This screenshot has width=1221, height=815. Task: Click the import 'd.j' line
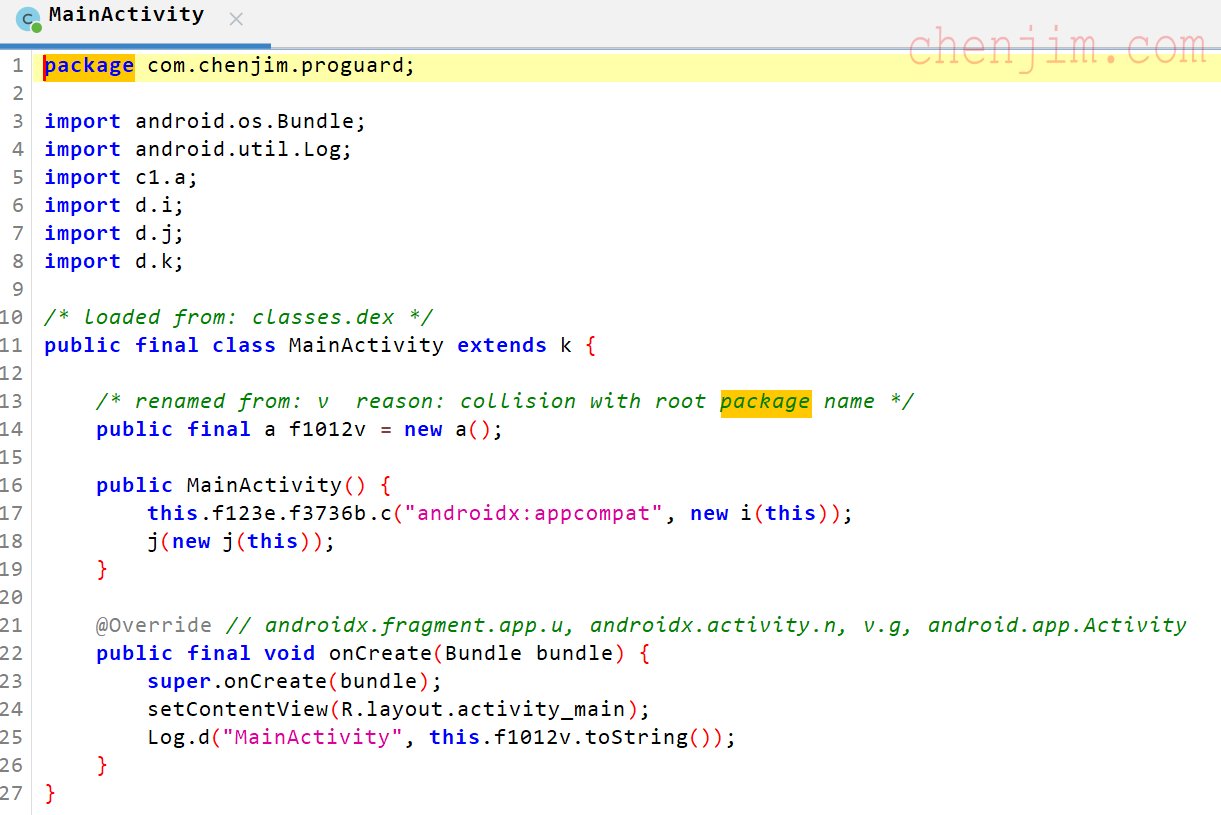point(114,234)
